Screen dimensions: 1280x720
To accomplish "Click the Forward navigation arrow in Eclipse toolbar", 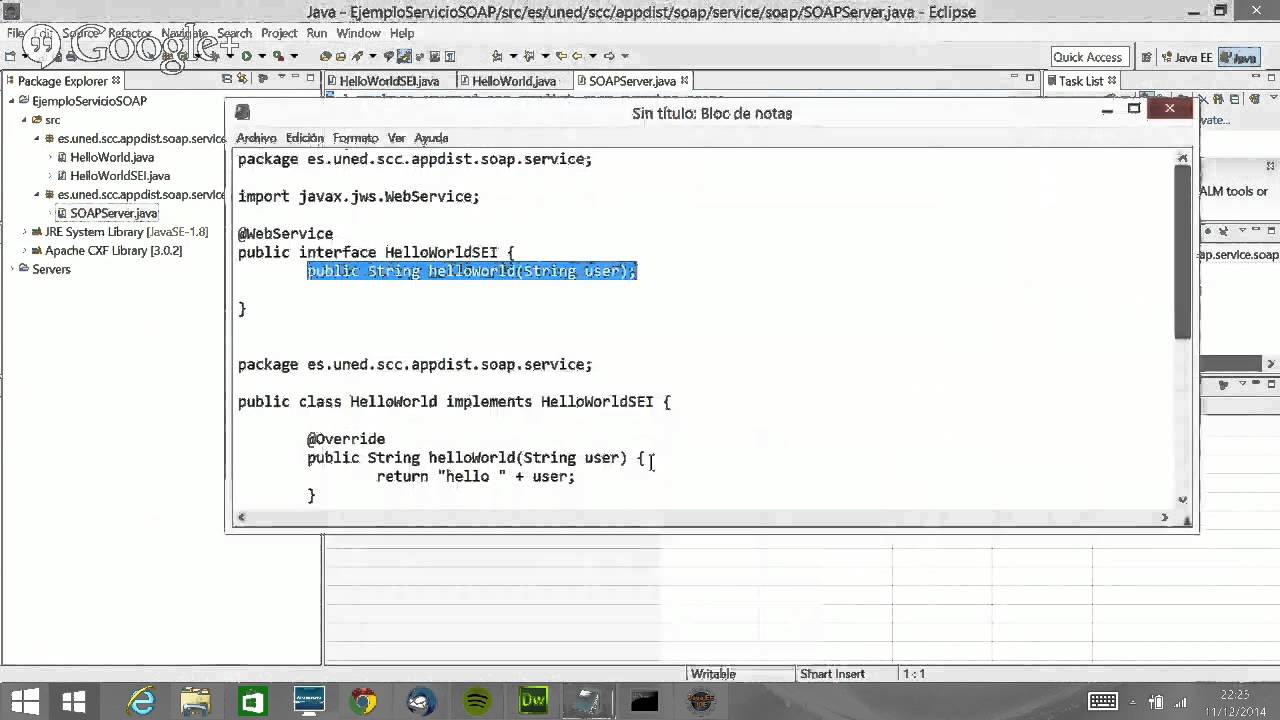I will pos(608,56).
